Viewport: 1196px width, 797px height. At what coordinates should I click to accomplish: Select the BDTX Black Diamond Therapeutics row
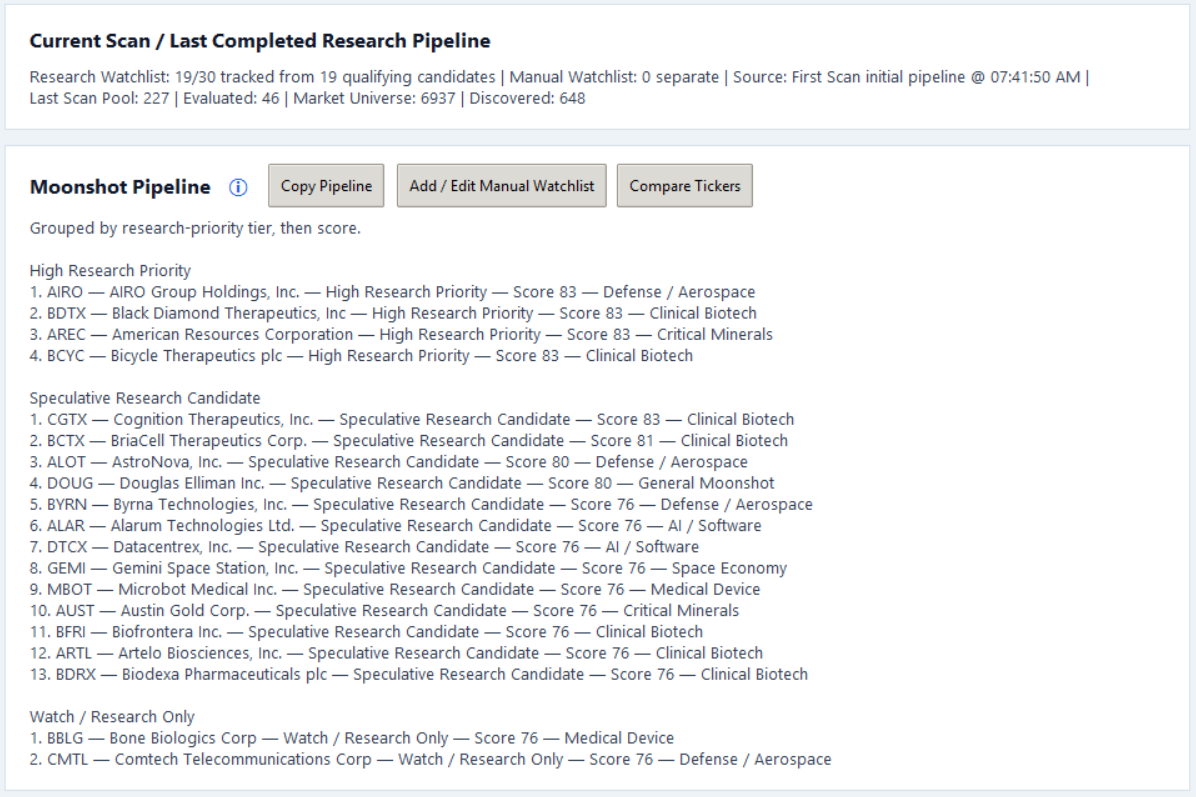[393, 313]
